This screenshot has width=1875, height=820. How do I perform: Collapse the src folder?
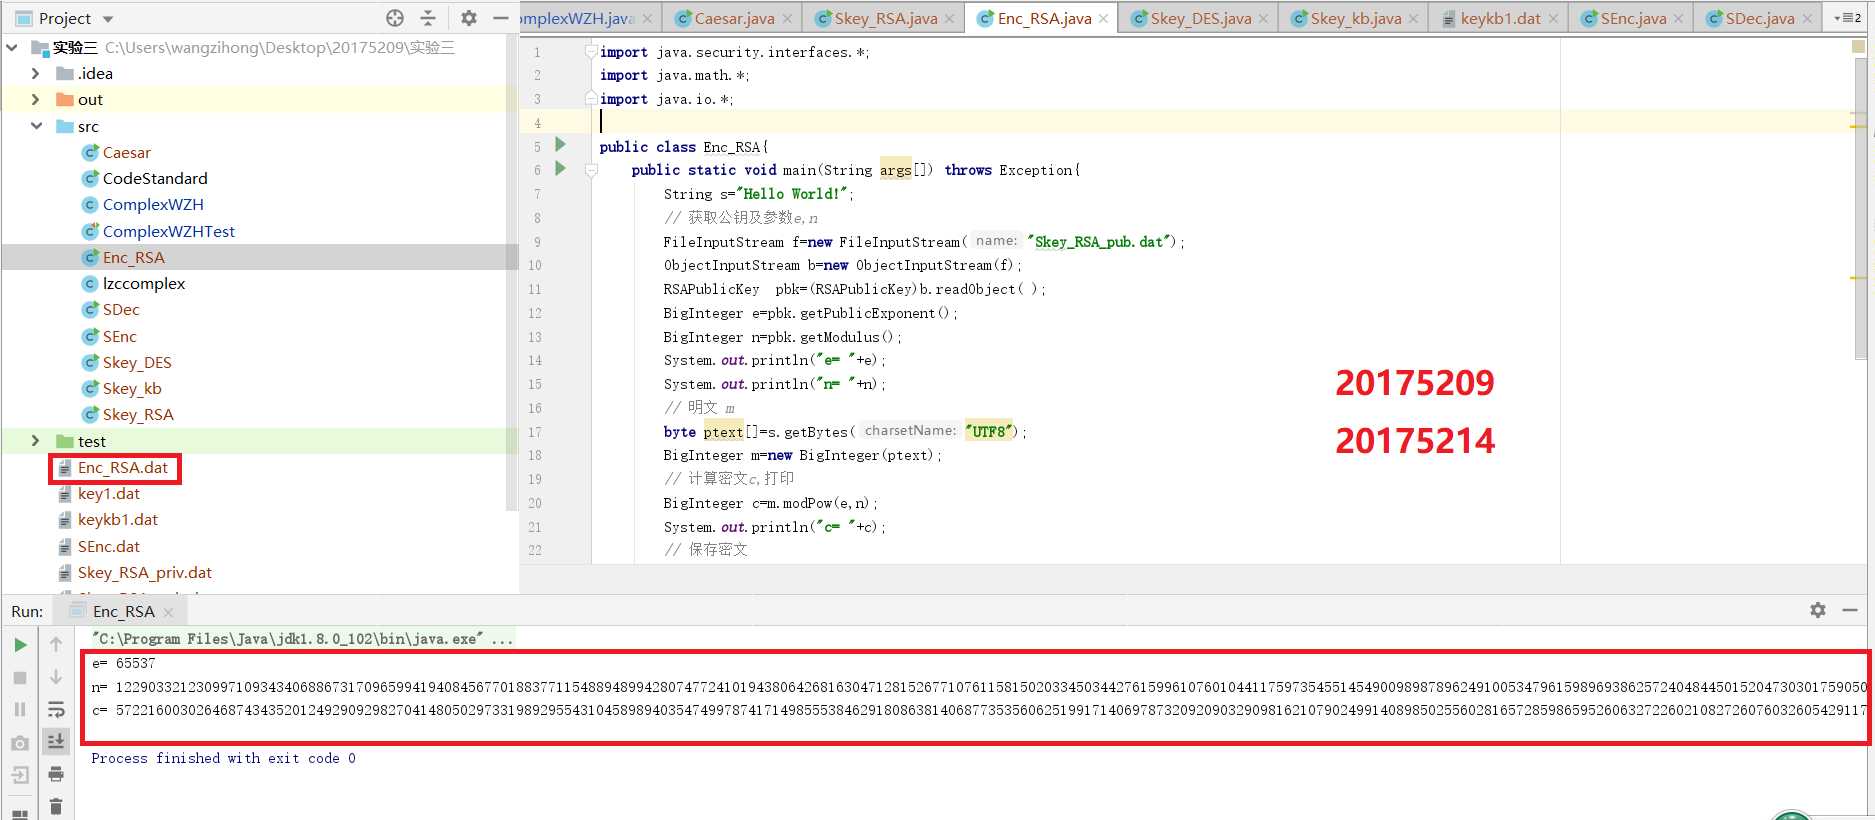tap(36, 126)
